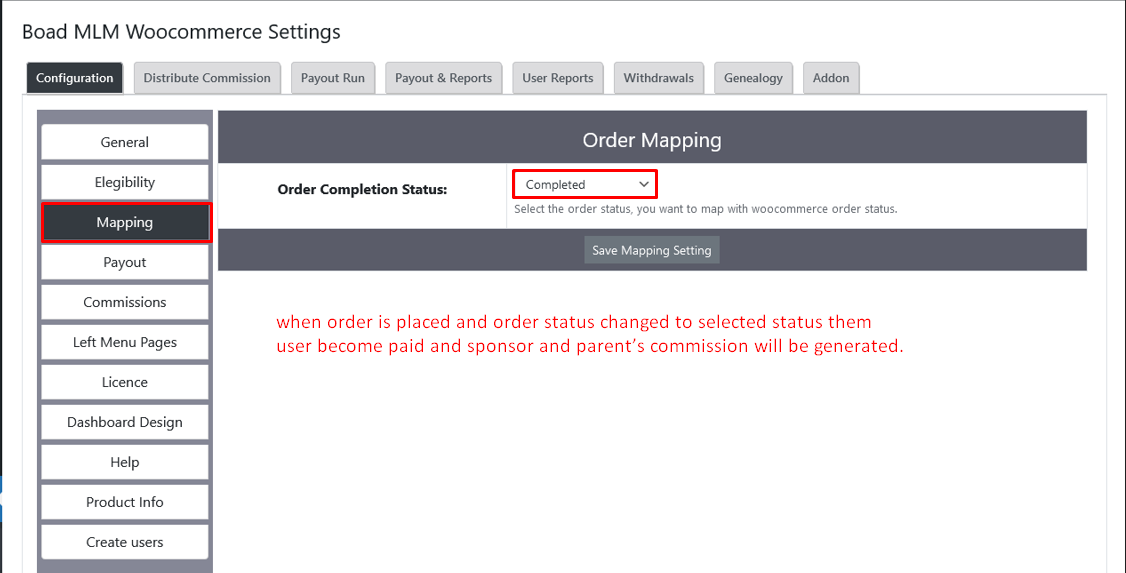Select Elegibility in the sidebar
The height and width of the screenshot is (573, 1126).
click(x=125, y=182)
